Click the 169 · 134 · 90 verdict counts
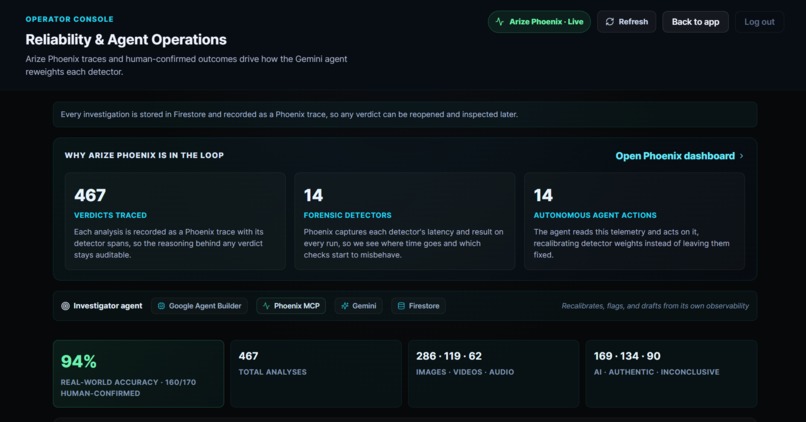Image resolution: width=806 pixels, height=422 pixels. tap(627, 356)
